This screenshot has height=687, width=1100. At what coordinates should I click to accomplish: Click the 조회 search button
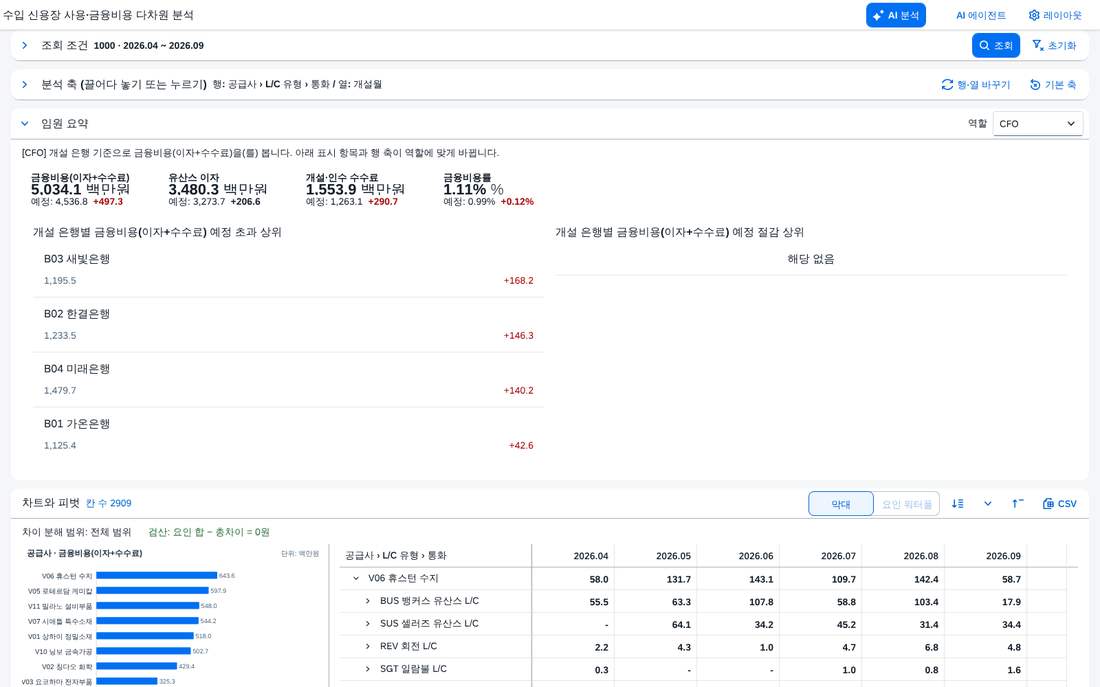tap(995, 46)
